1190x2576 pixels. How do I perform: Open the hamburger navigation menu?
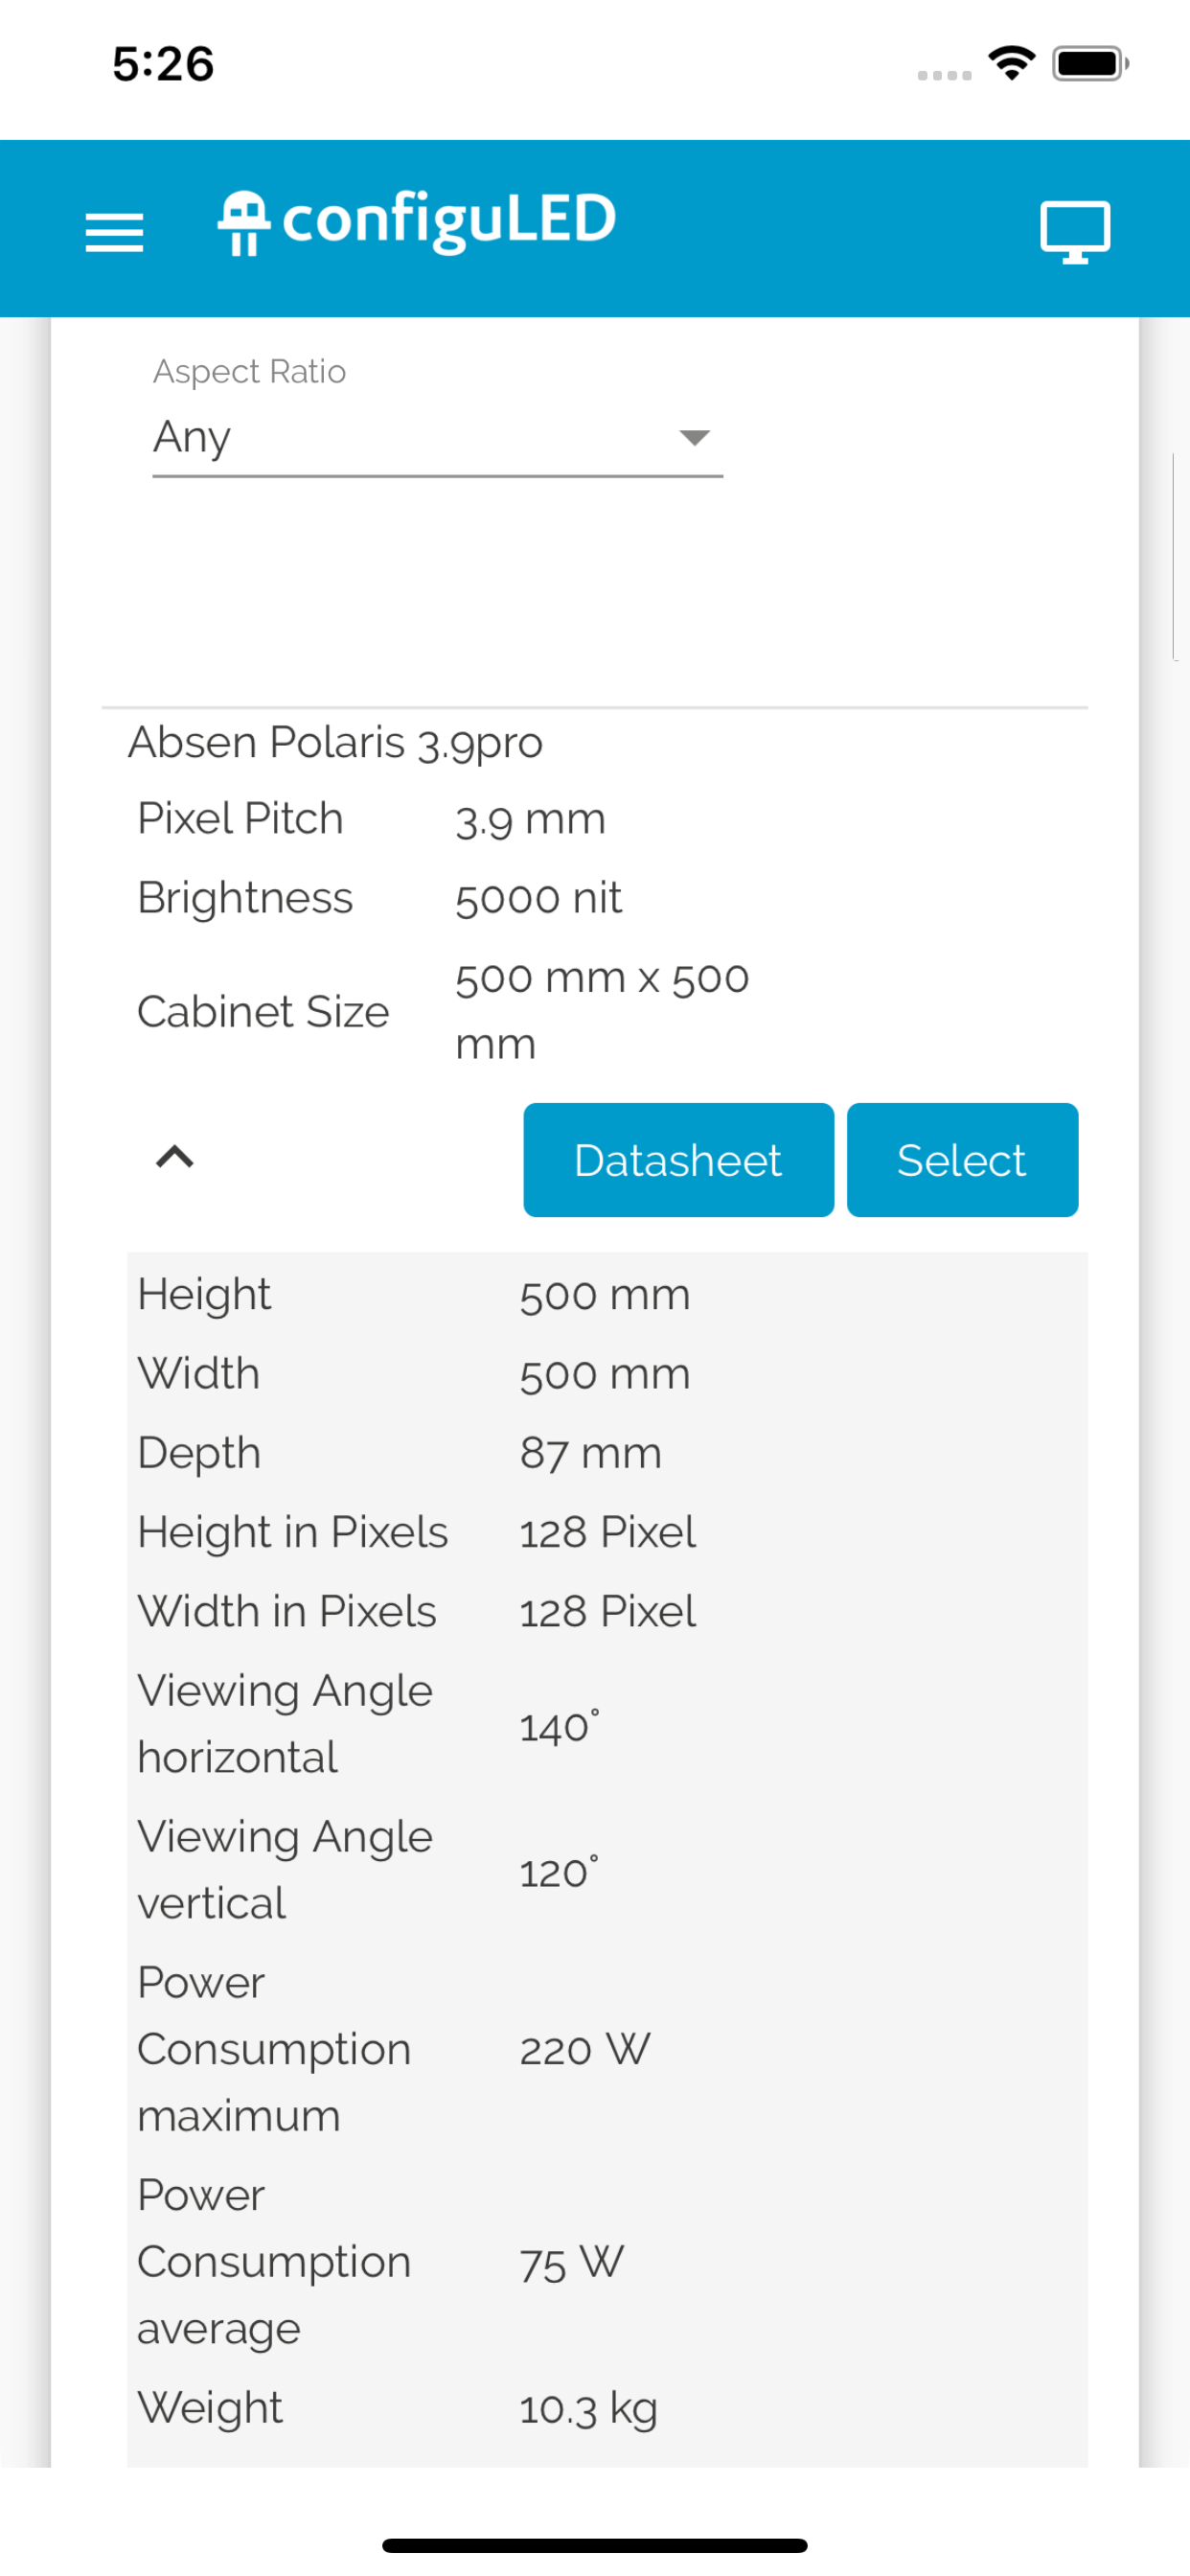[x=114, y=232]
